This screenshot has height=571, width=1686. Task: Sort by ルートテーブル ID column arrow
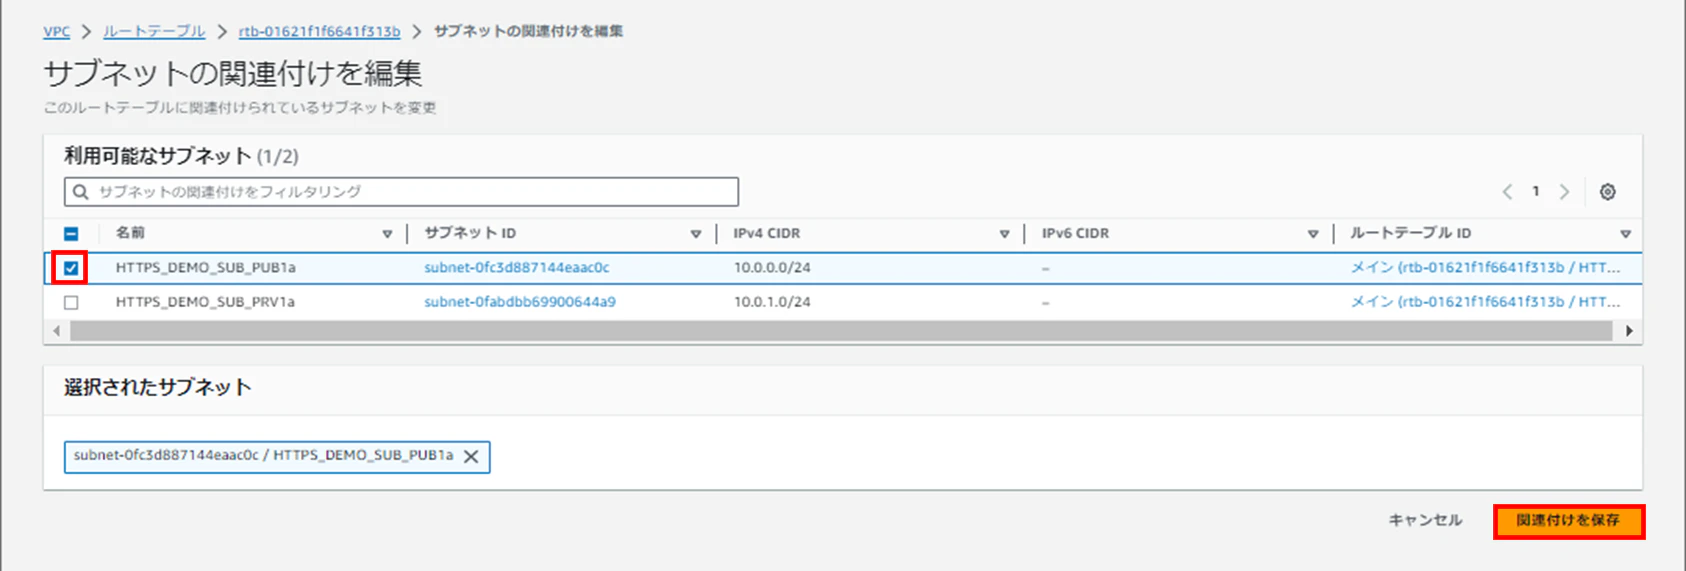(1625, 234)
